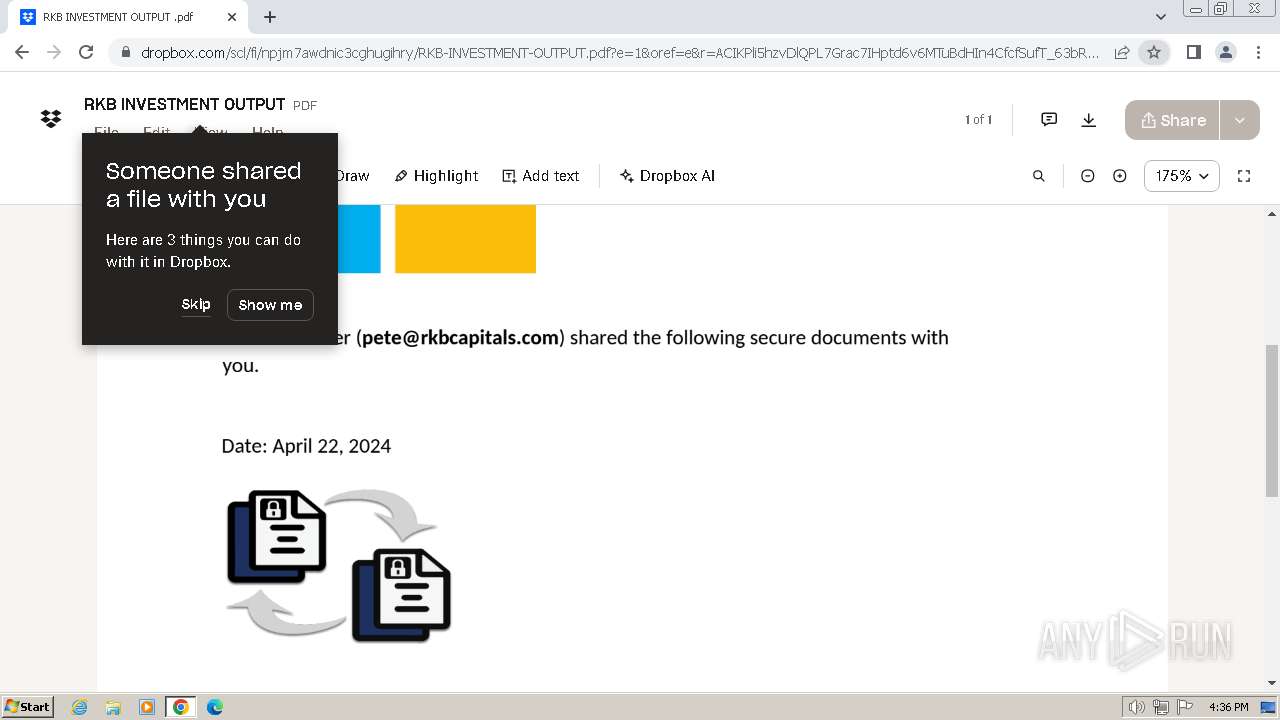Skip the shared file tour
This screenshot has height=720, width=1280.
tap(196, 305)
